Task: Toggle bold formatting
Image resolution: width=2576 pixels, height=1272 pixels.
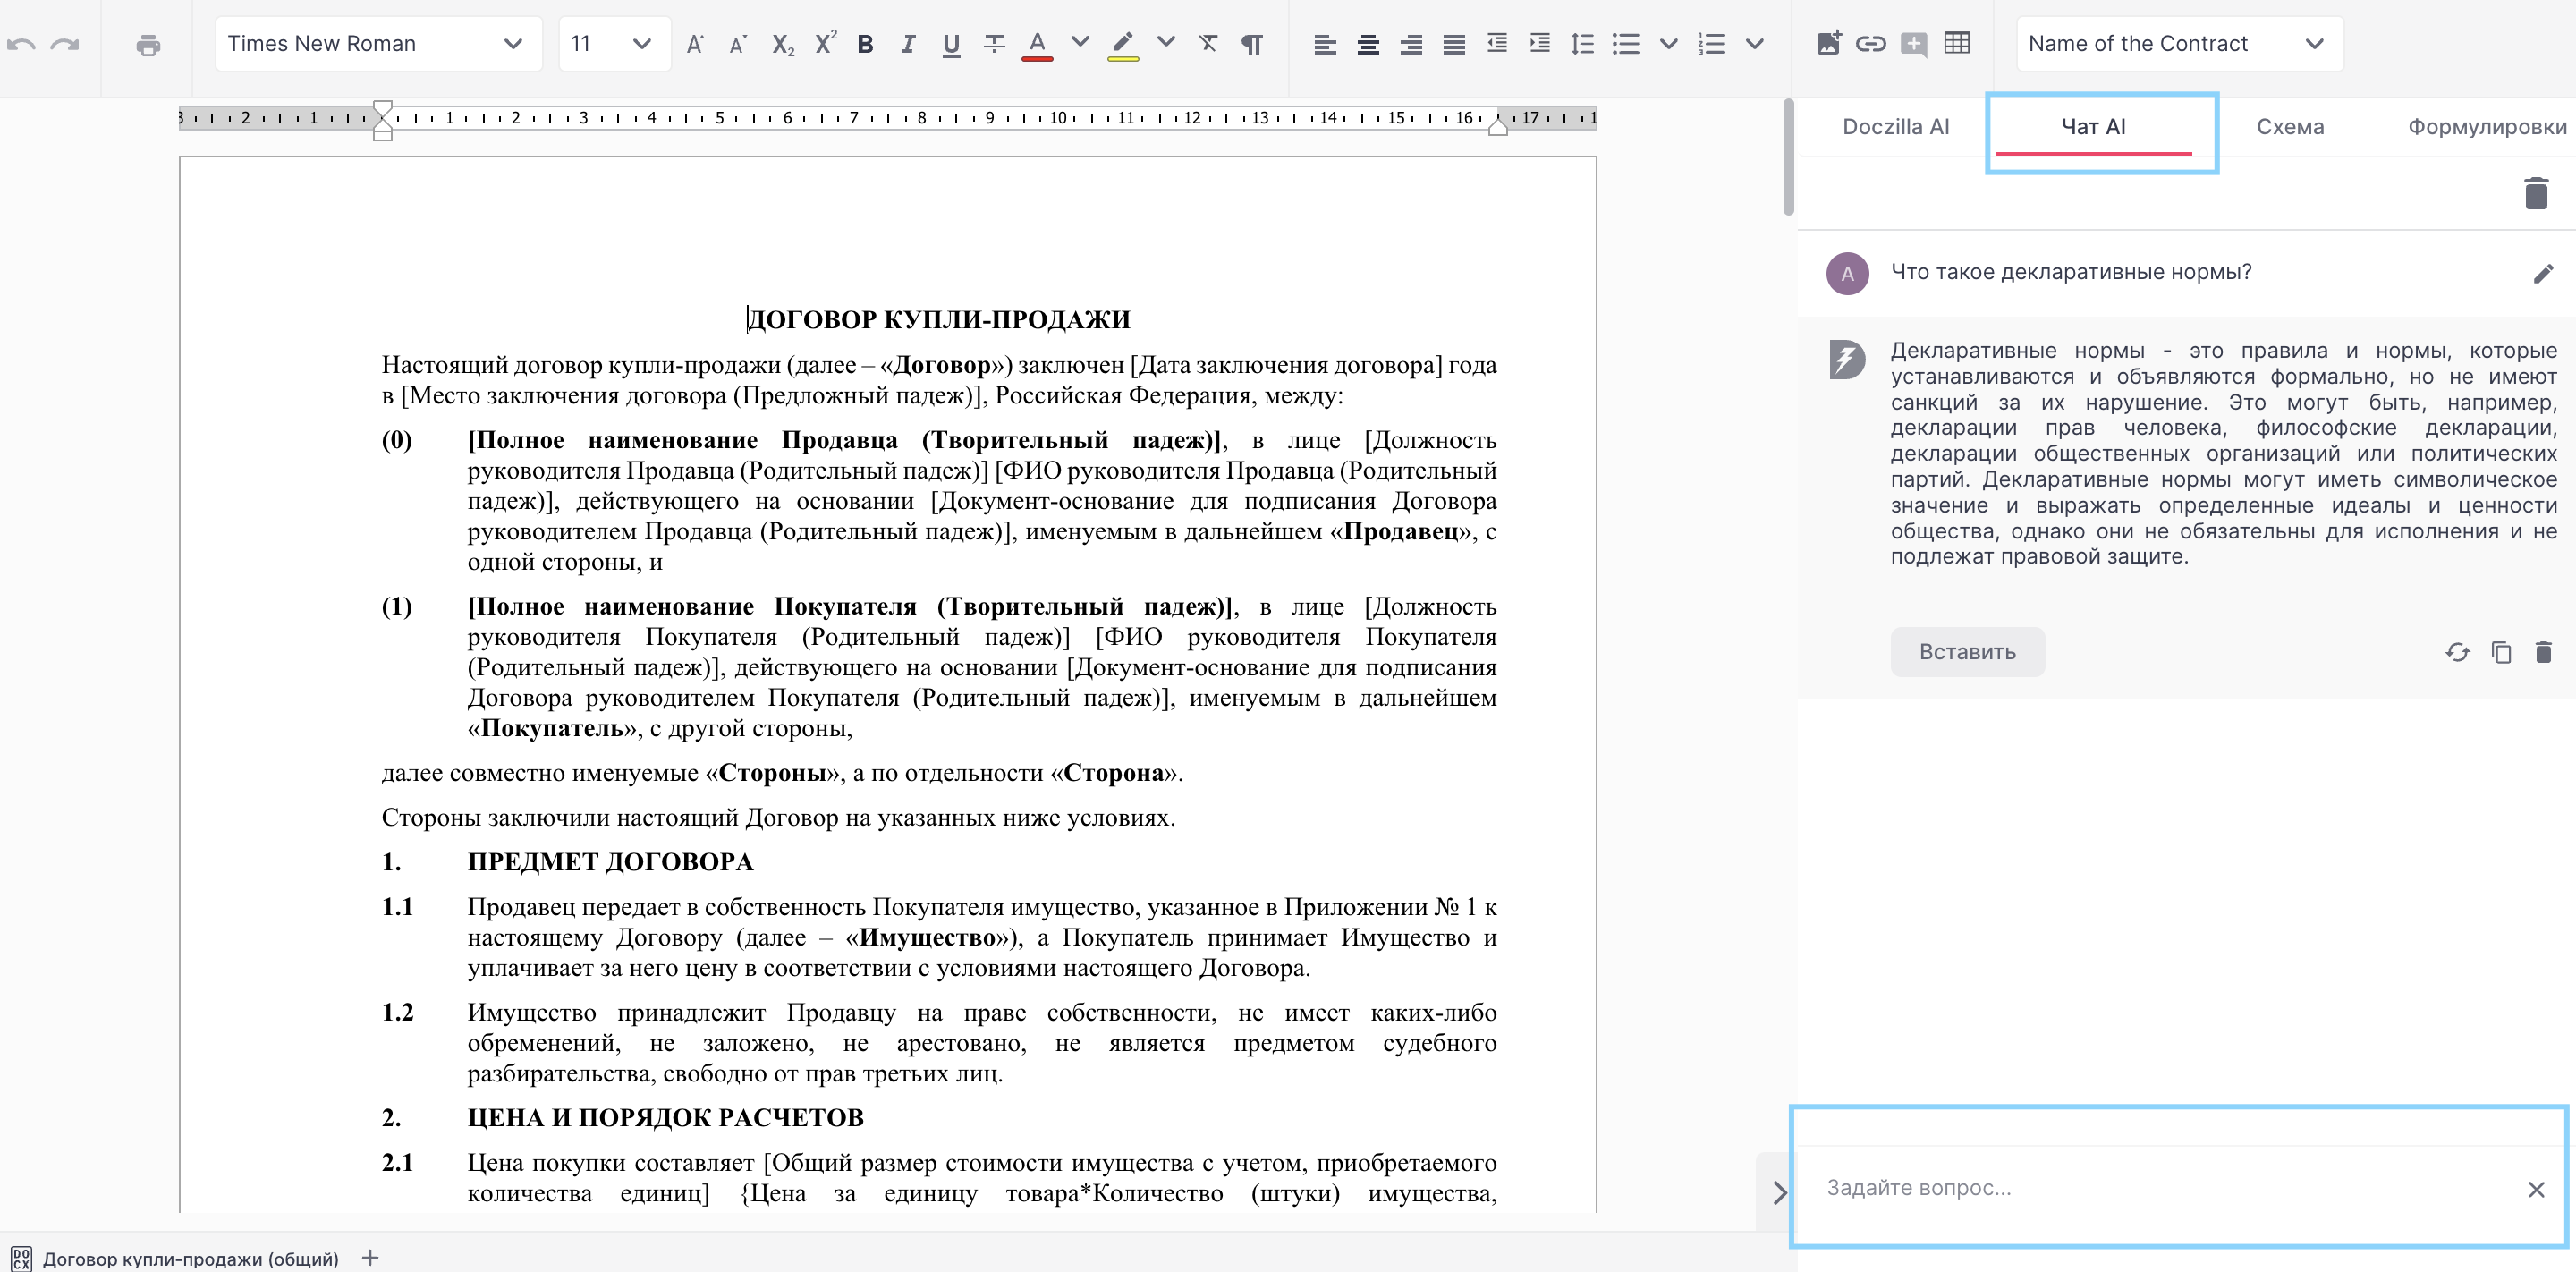Action: tap(865, 44)
